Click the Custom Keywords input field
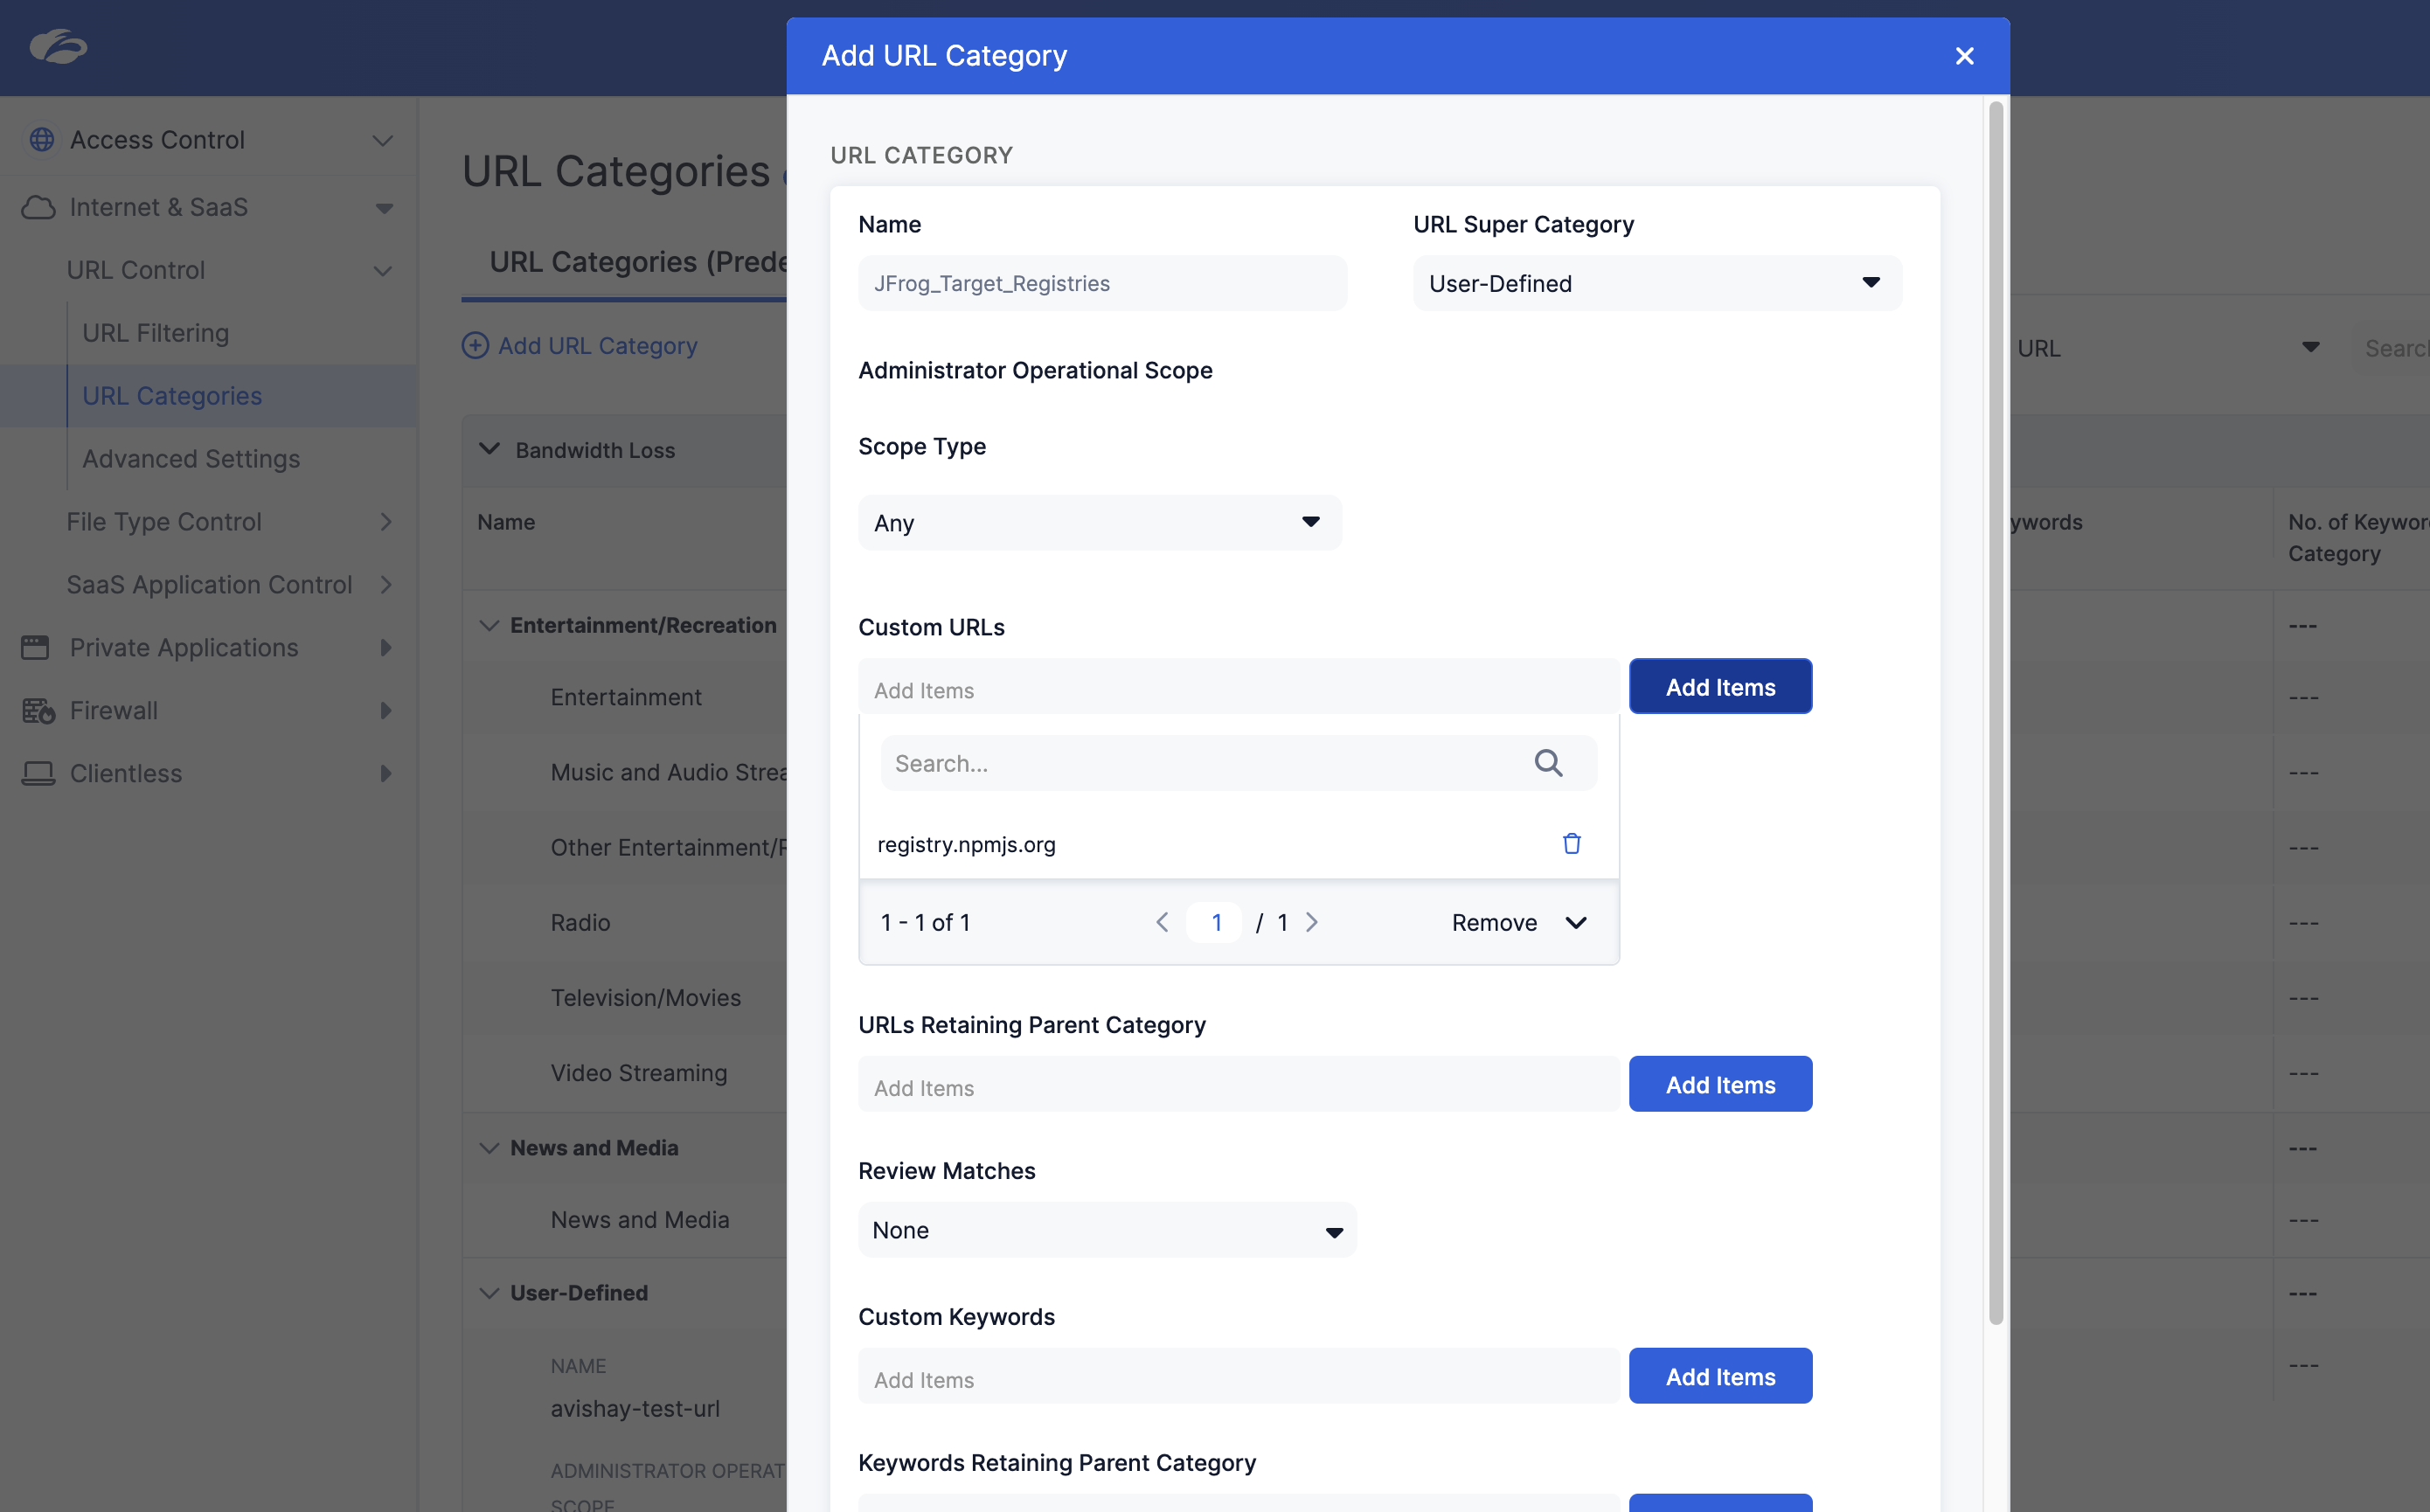 click(1238, 1377)
